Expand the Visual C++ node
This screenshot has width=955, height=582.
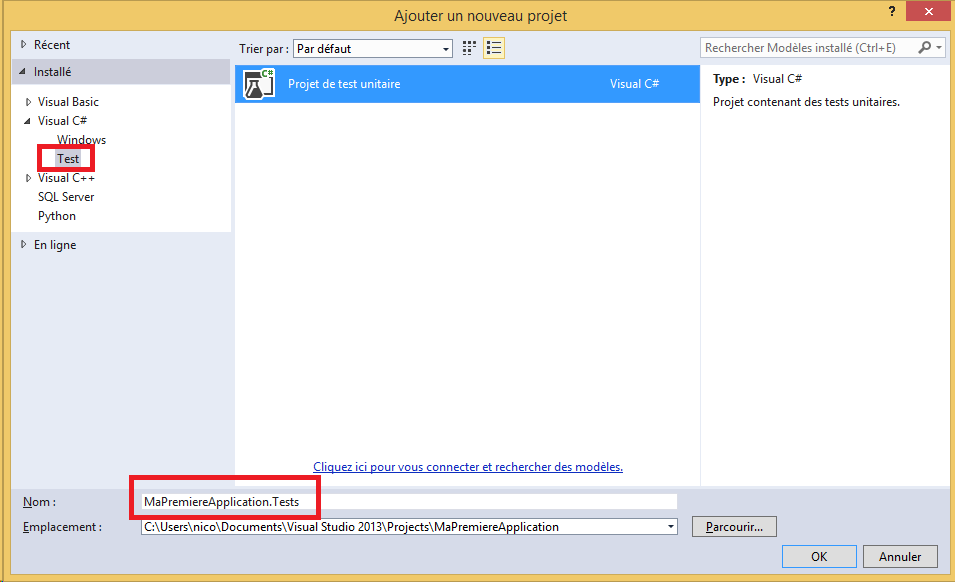pos(28,178)
